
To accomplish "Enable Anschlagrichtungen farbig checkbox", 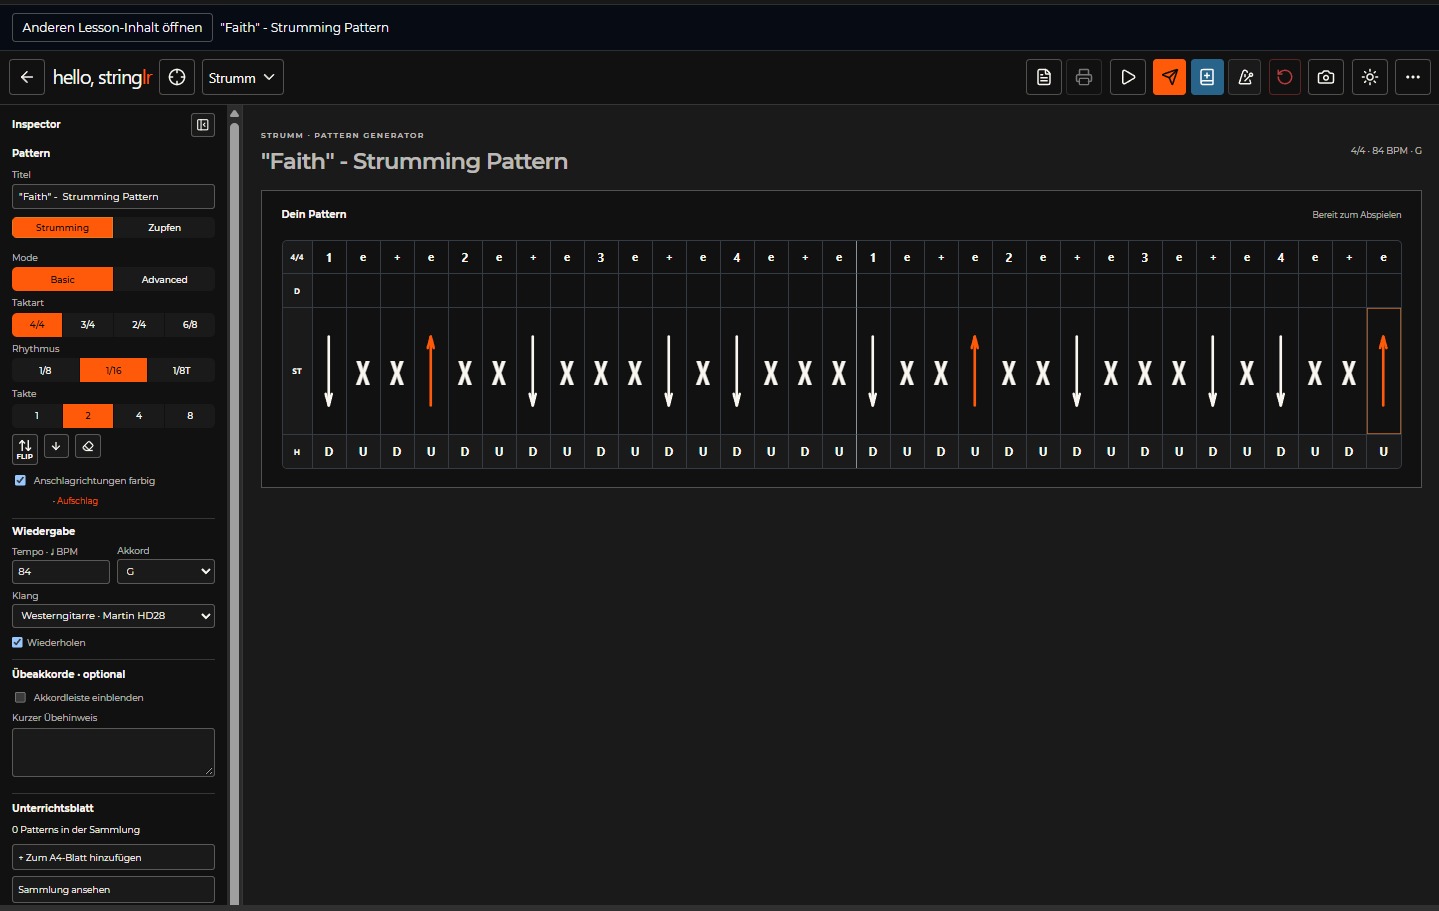I will 20,480.
